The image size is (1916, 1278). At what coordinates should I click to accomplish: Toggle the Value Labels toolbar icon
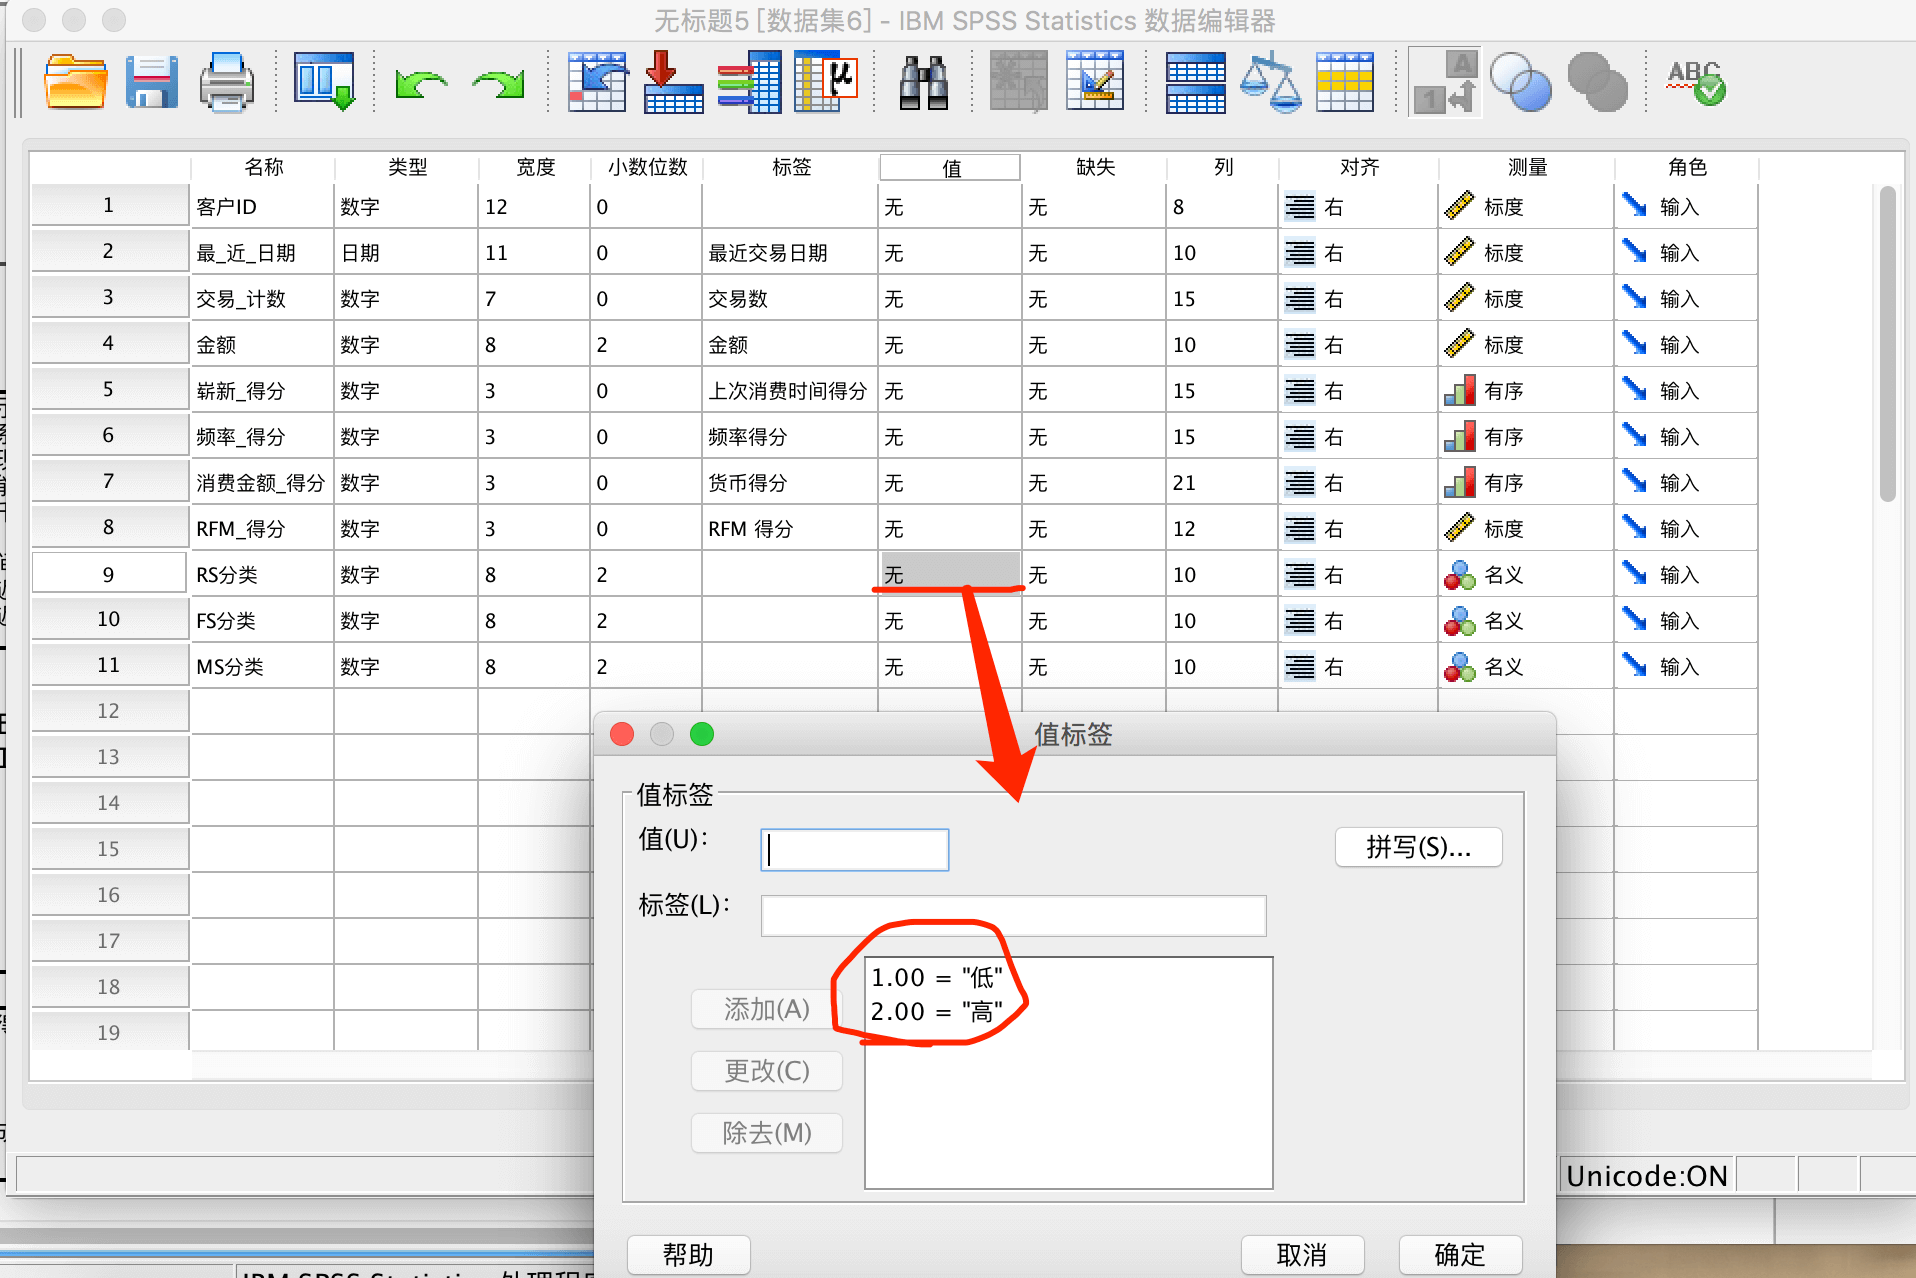(x=1445, y=82)
